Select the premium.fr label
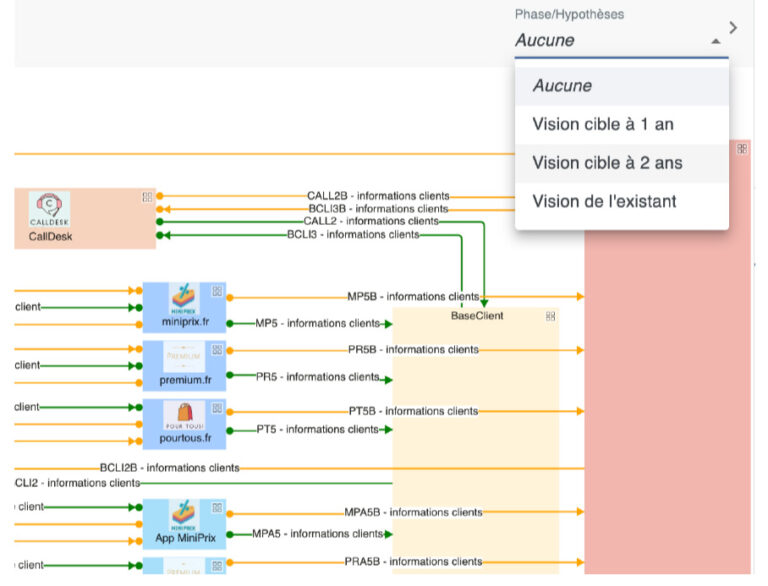 pos(185,380)
